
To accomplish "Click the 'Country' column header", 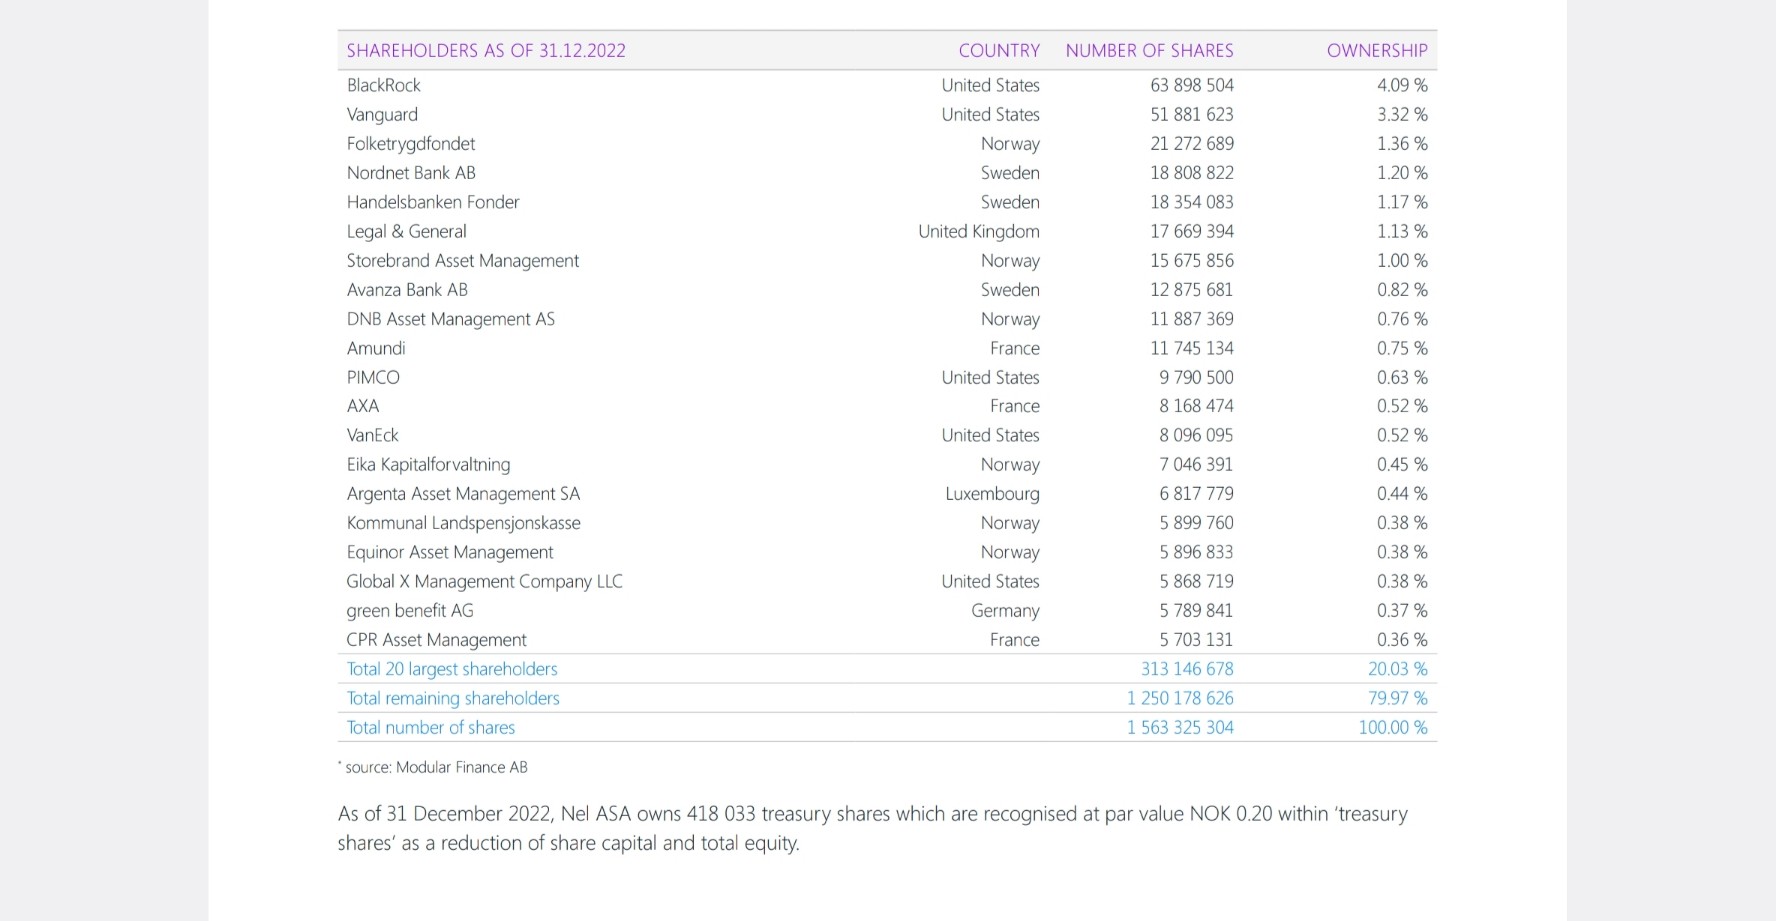I will pyautogui.click(x=999, y=51).
